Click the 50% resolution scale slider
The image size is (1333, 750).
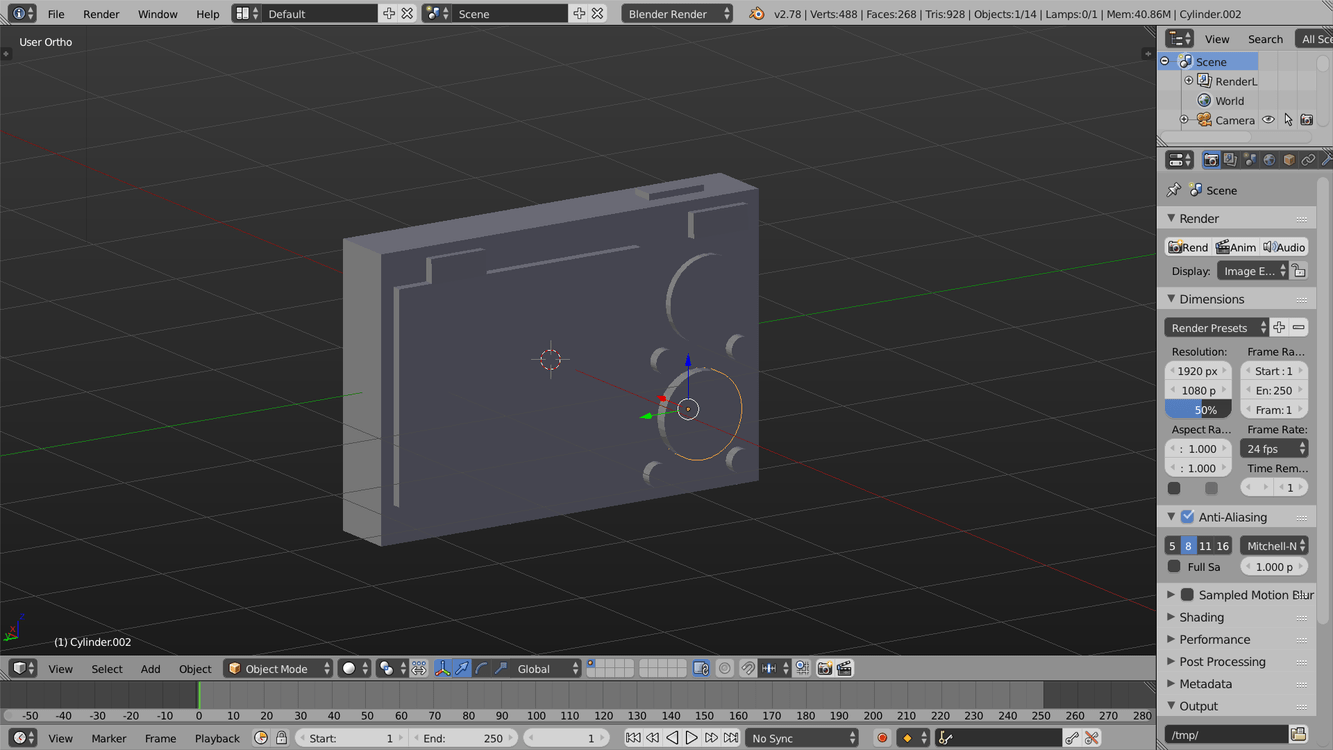point(1198,410)
